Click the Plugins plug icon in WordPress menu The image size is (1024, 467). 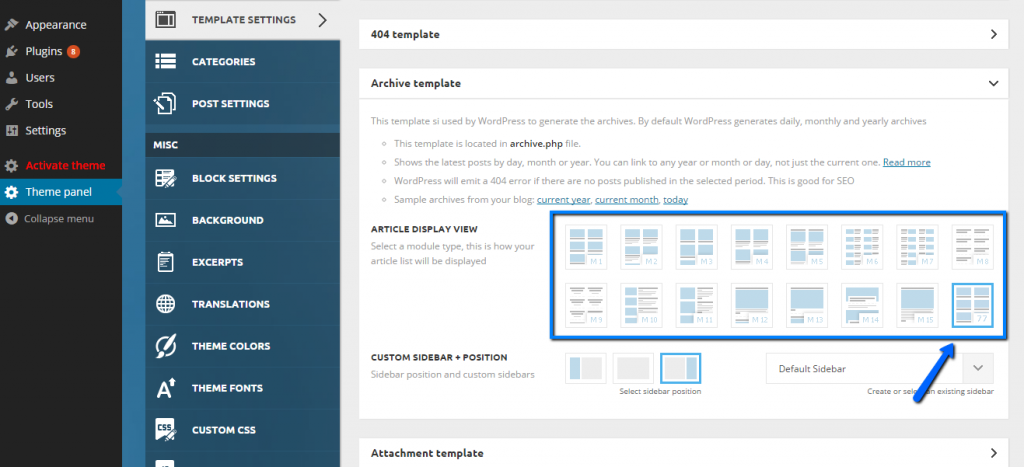click(11, 51)
